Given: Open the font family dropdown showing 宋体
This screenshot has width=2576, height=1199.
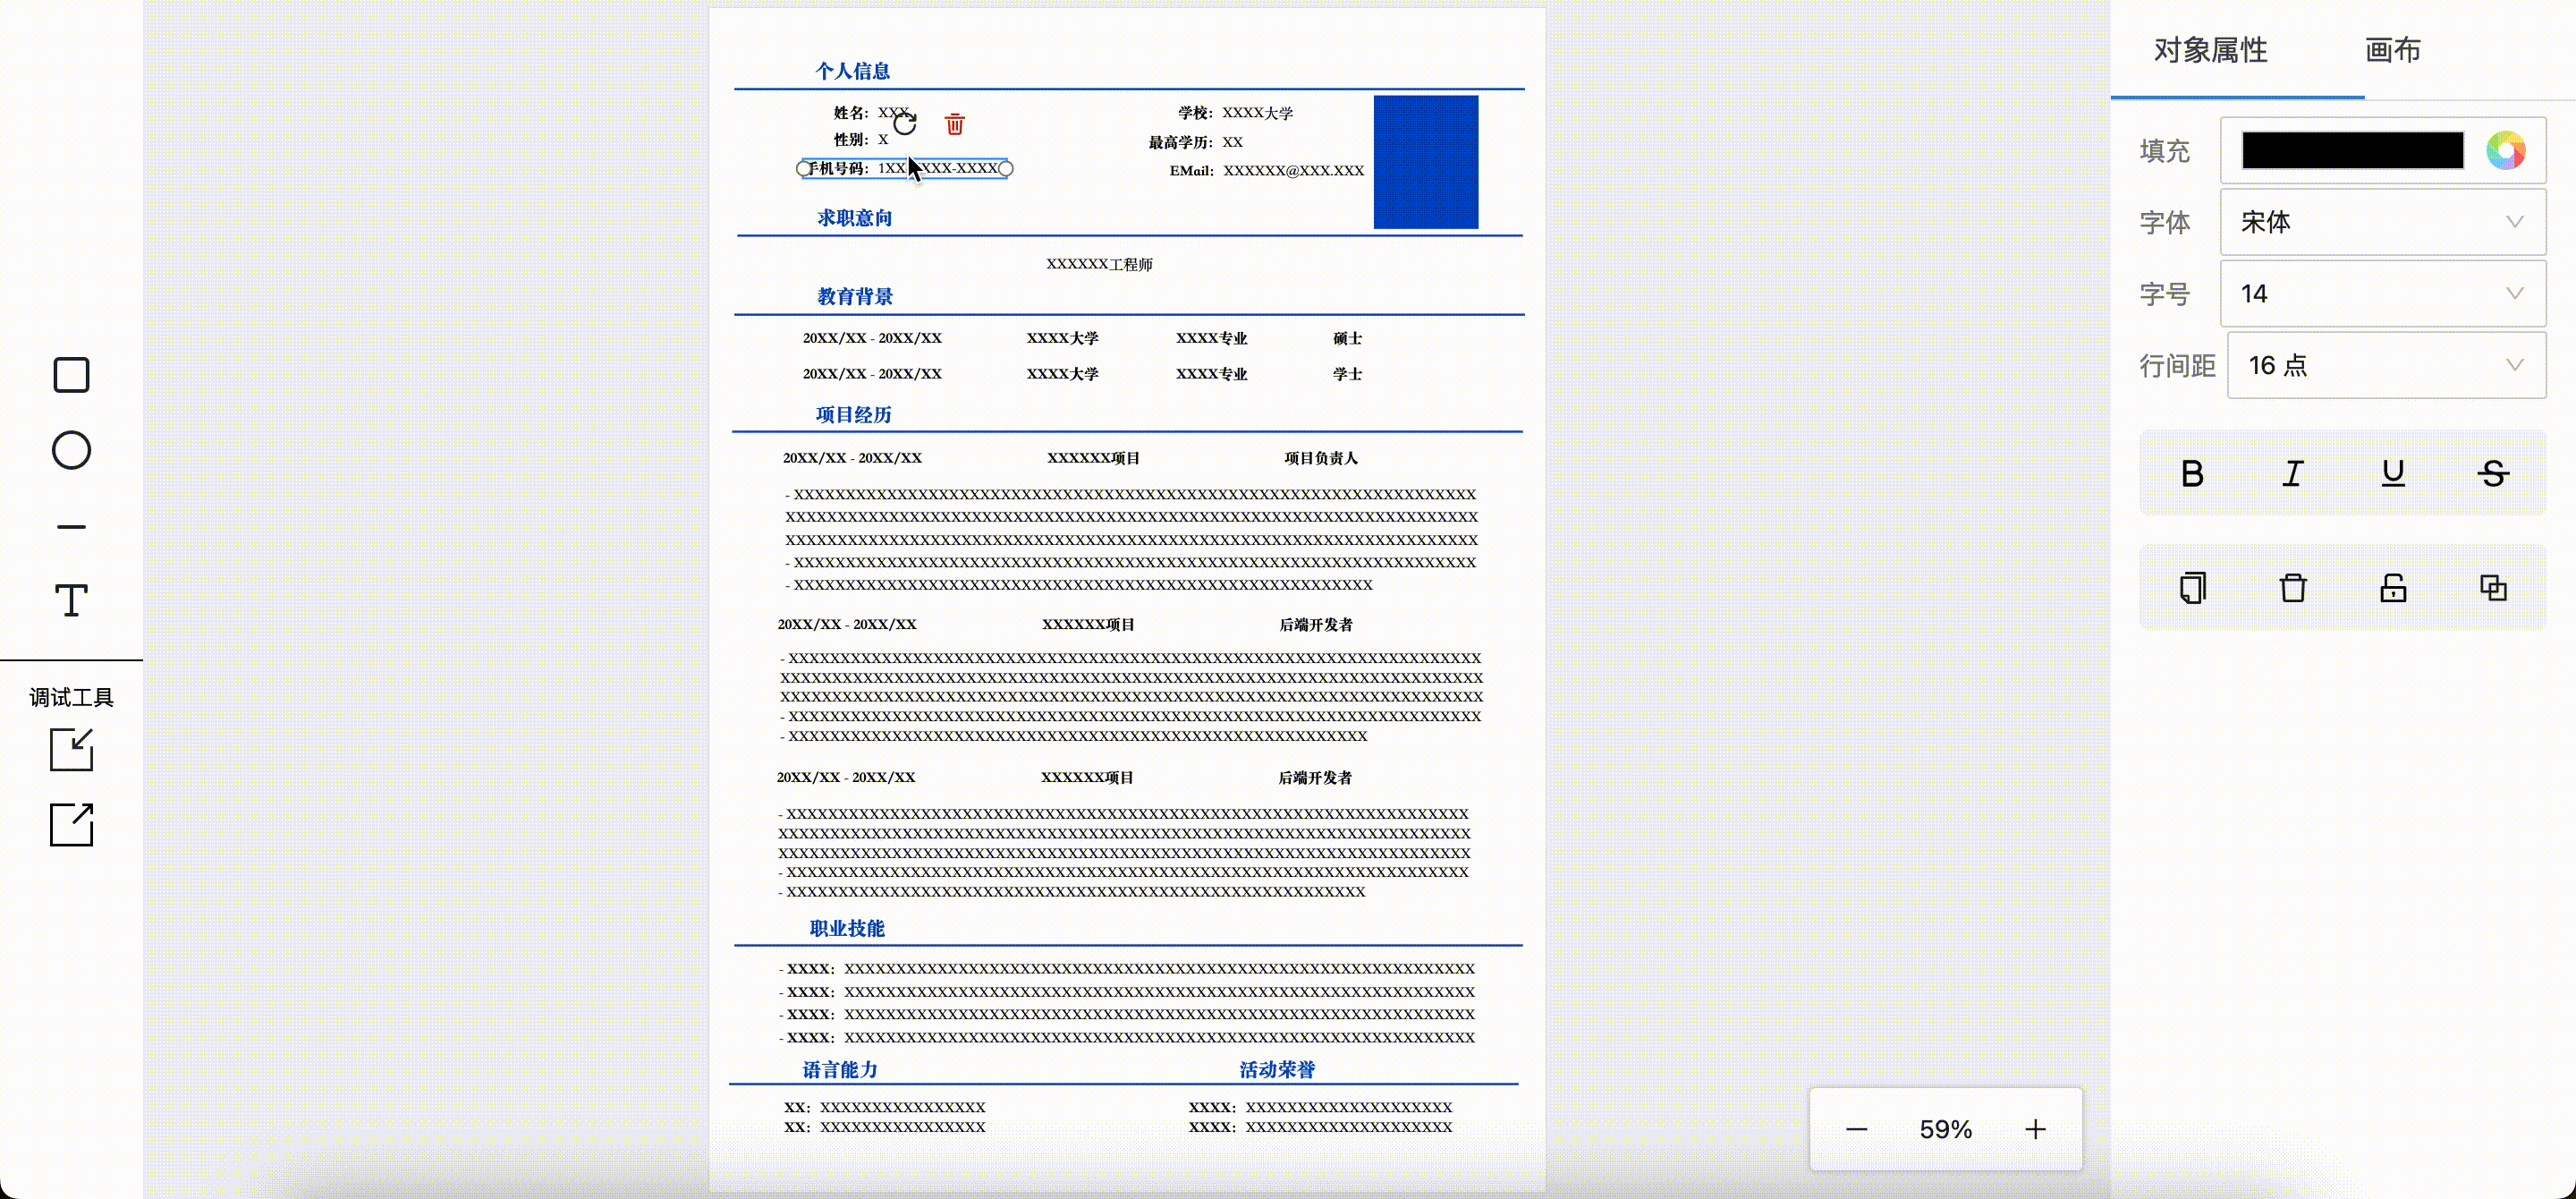Looking at the screenshot, I should coord(2382,222).
